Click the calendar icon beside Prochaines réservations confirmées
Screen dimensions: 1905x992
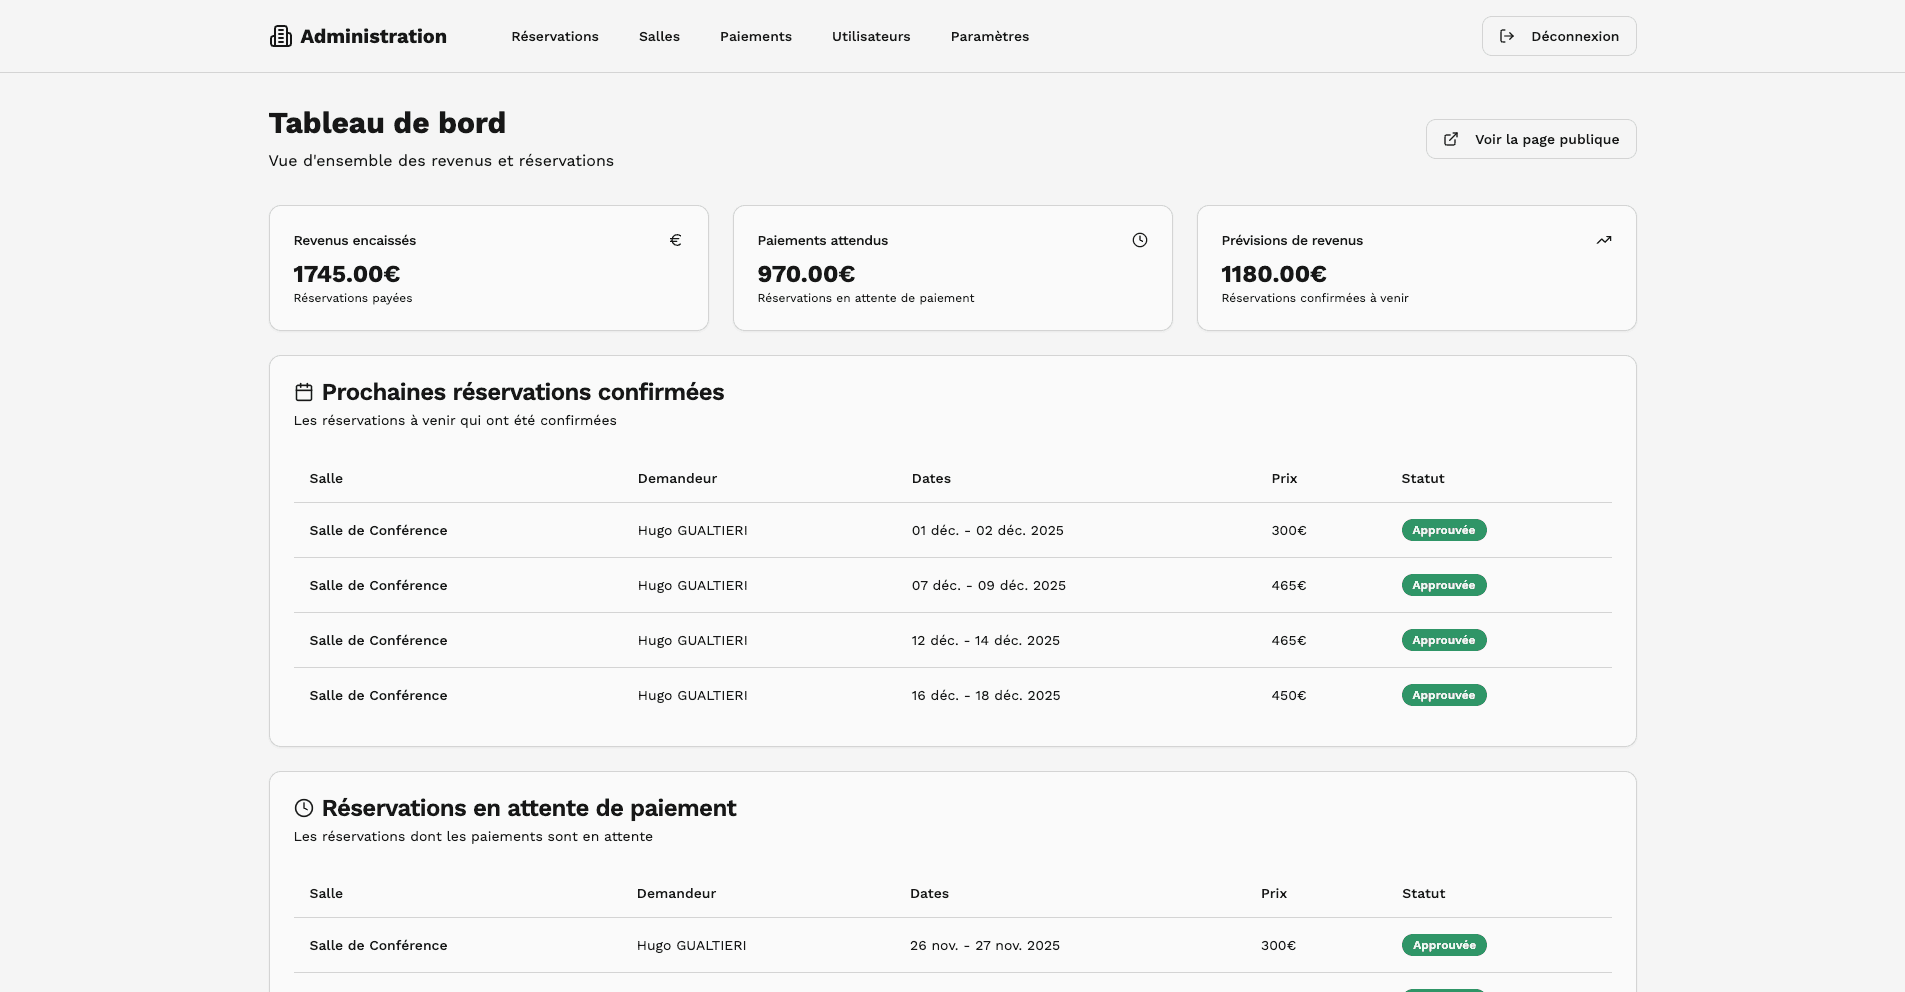pos(303,392)
